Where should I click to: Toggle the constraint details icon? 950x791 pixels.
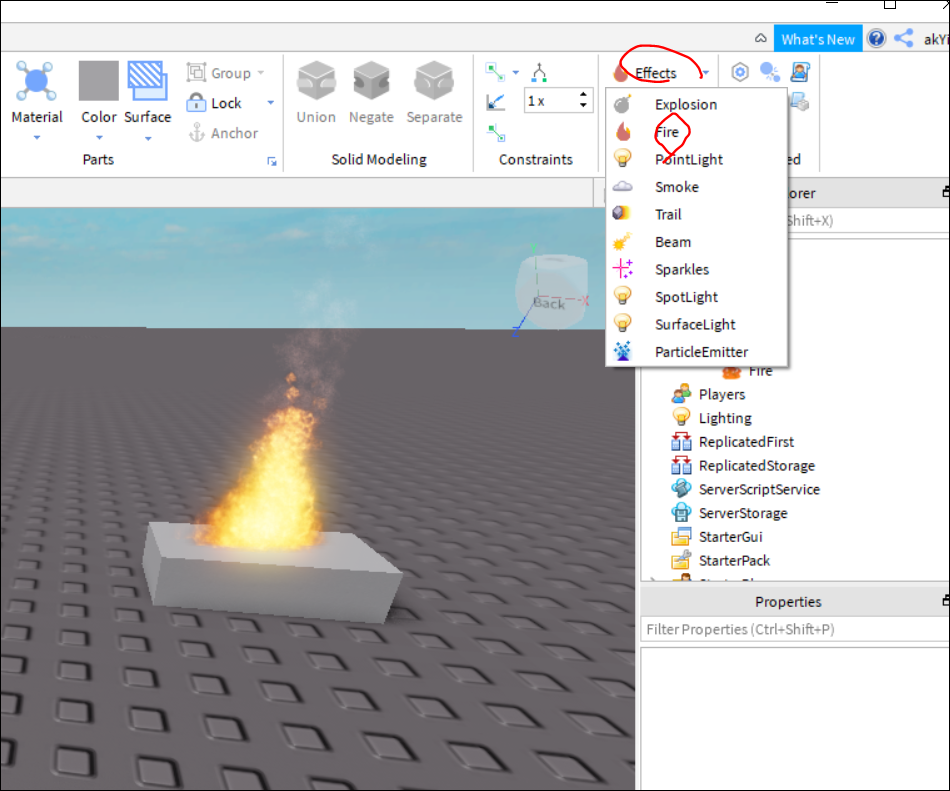pyautogui.click(x=496, y=102)
